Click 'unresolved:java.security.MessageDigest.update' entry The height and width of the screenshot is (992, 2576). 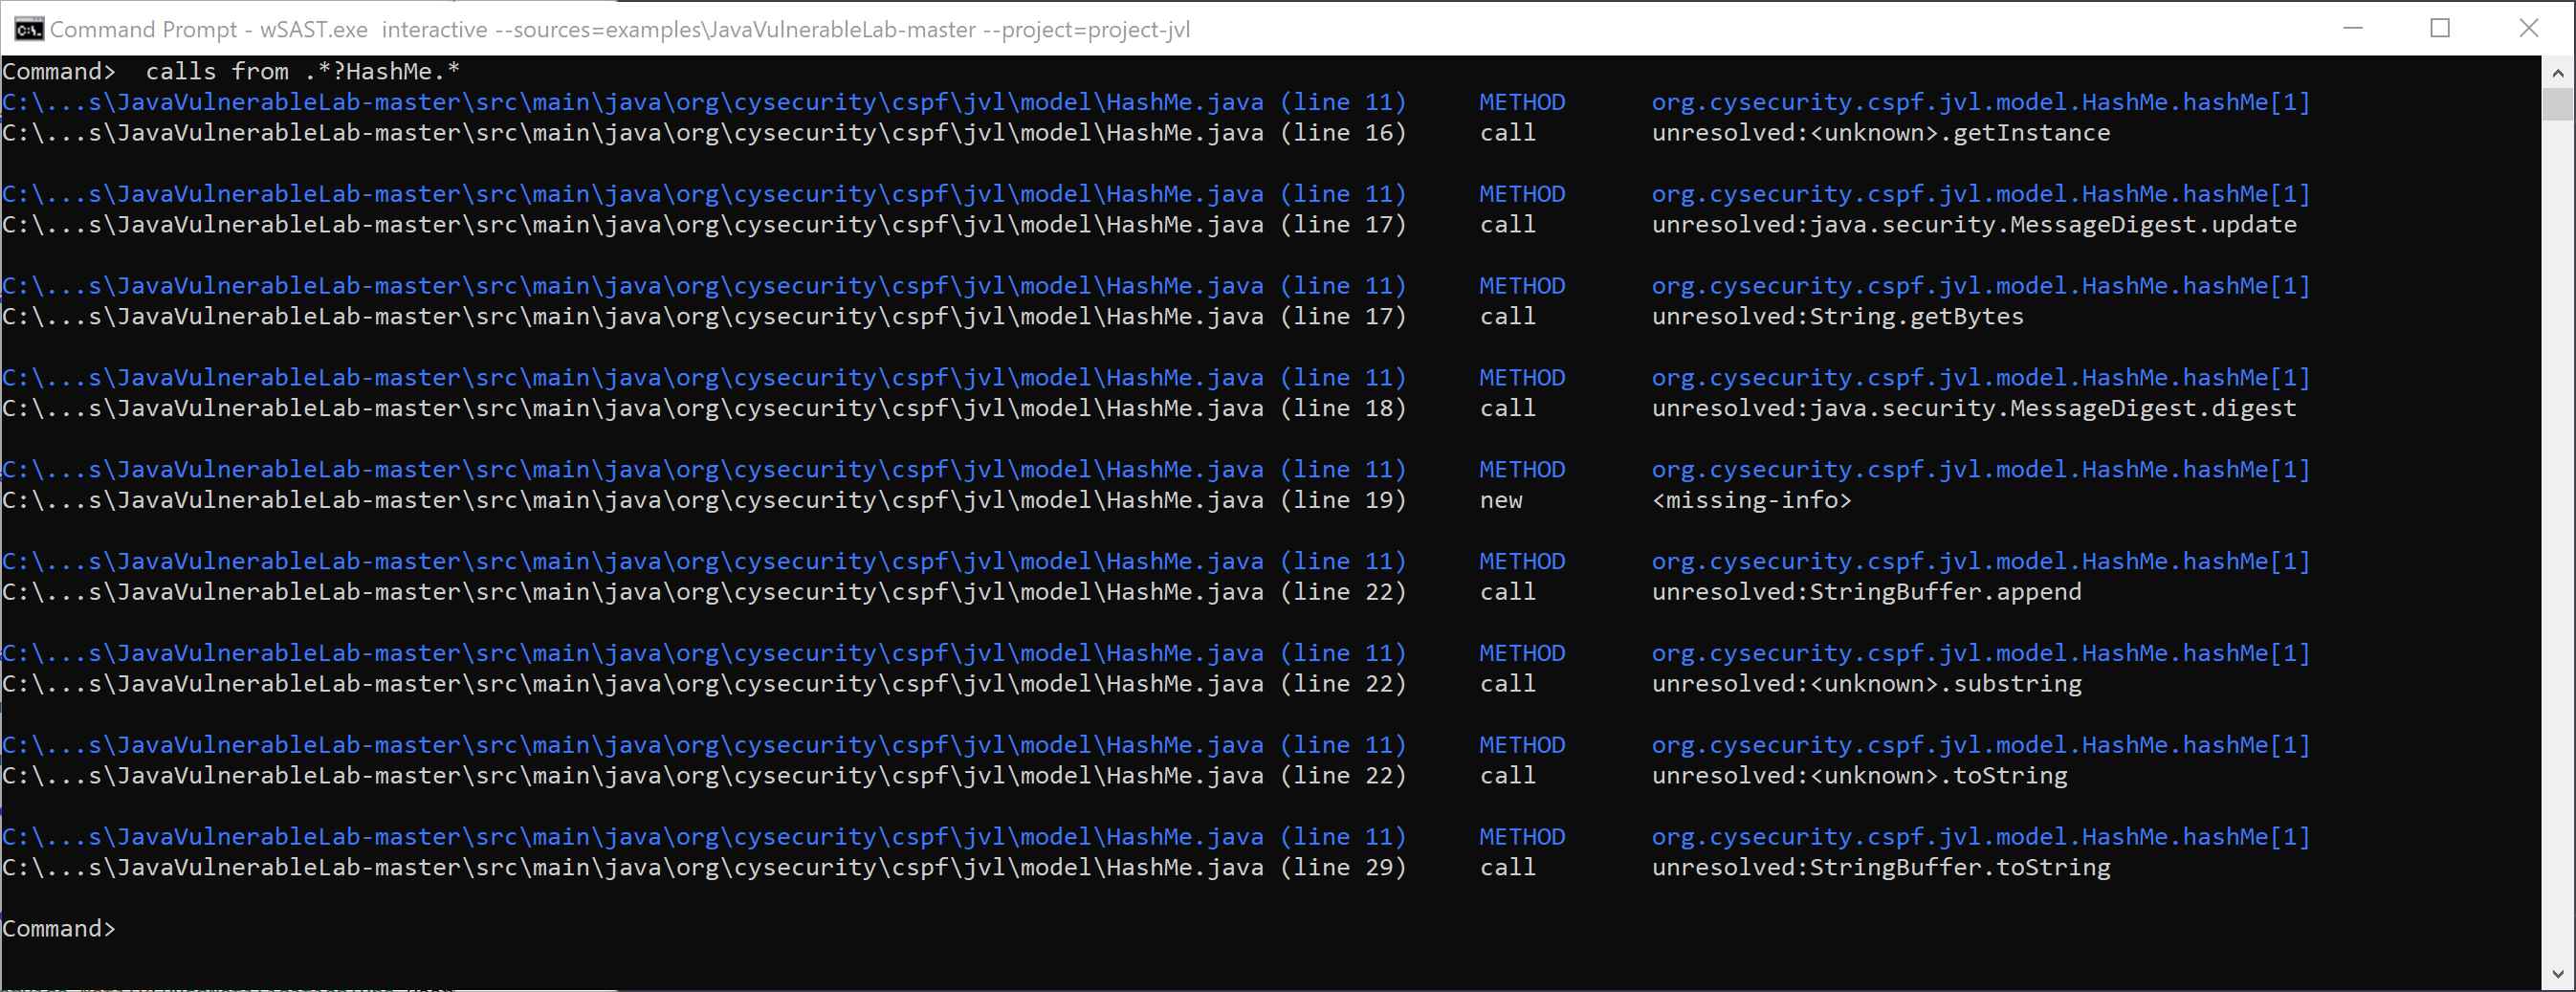pyautogui.click(x=1973, y=224)
